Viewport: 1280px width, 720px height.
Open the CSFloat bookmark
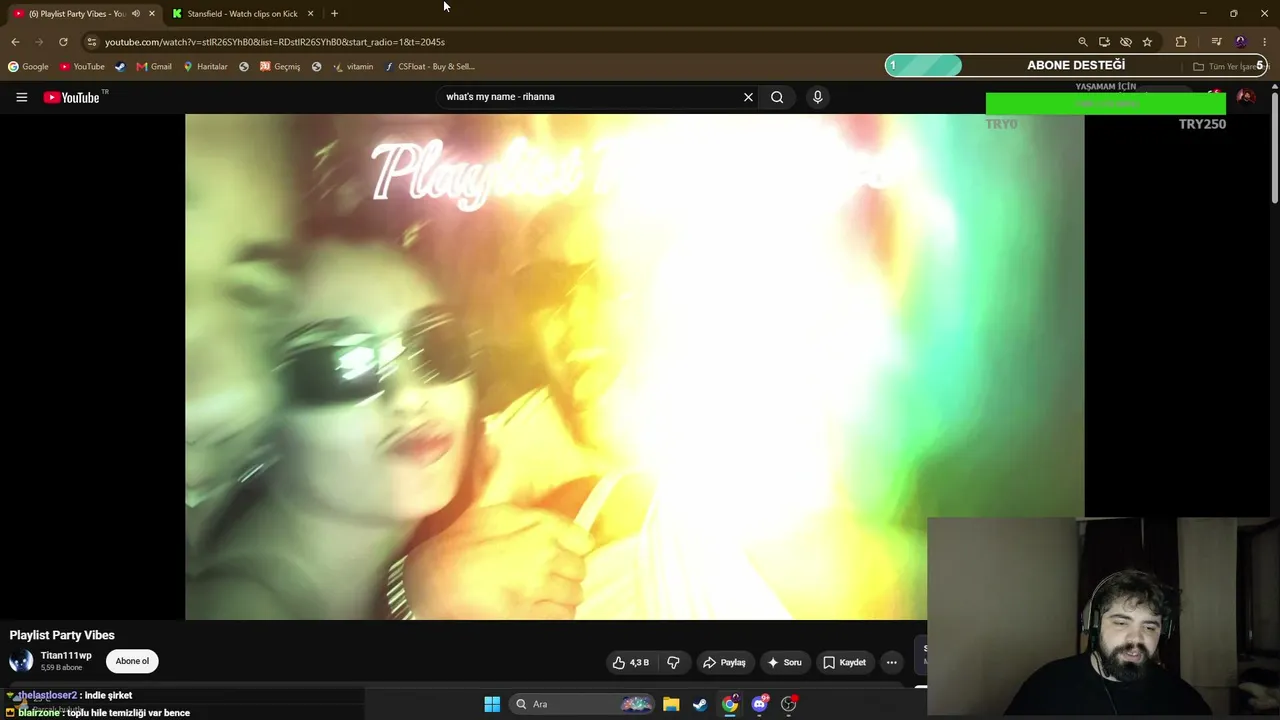pyautogui.click(x=430, y=67)
